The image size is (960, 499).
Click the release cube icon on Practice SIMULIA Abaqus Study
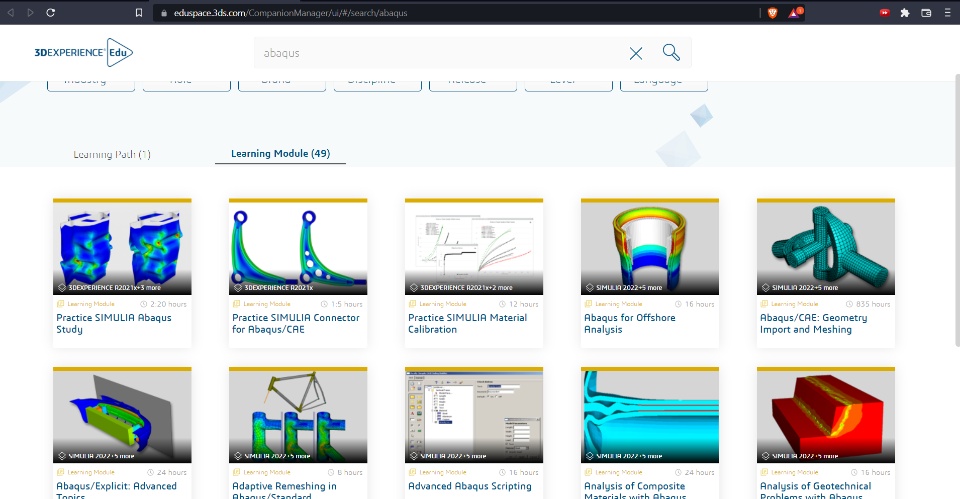point(62,287)
